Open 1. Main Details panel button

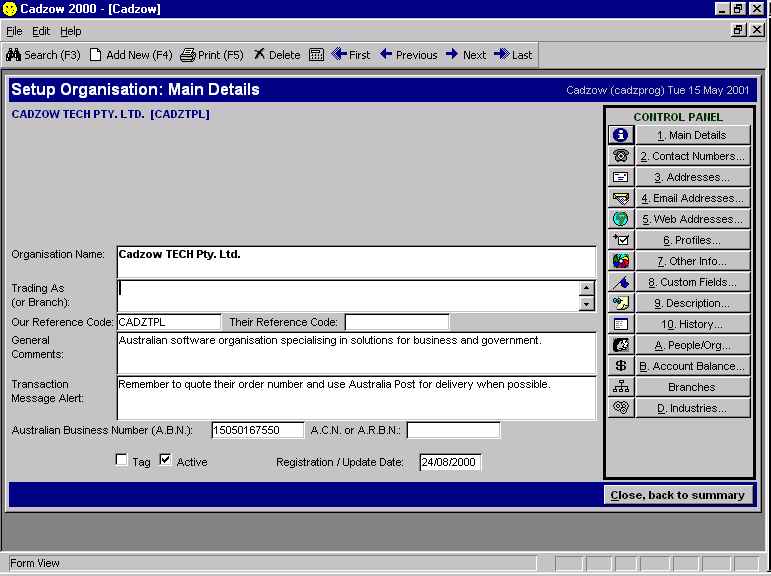[692, 135]
